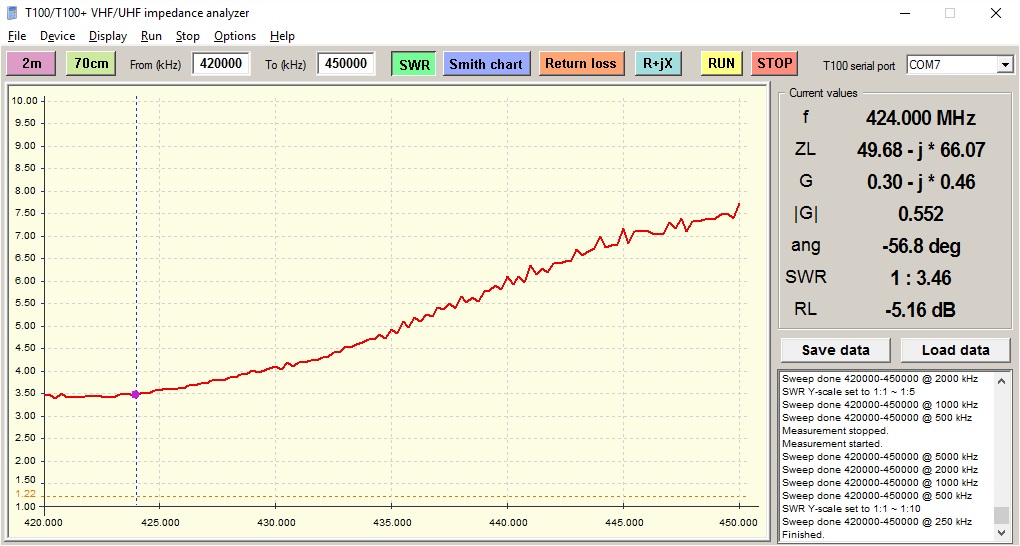The width and height of the screenshot is (1020, 546).
Task: Display the R+jX plot
Action: (x=658, y=64)
